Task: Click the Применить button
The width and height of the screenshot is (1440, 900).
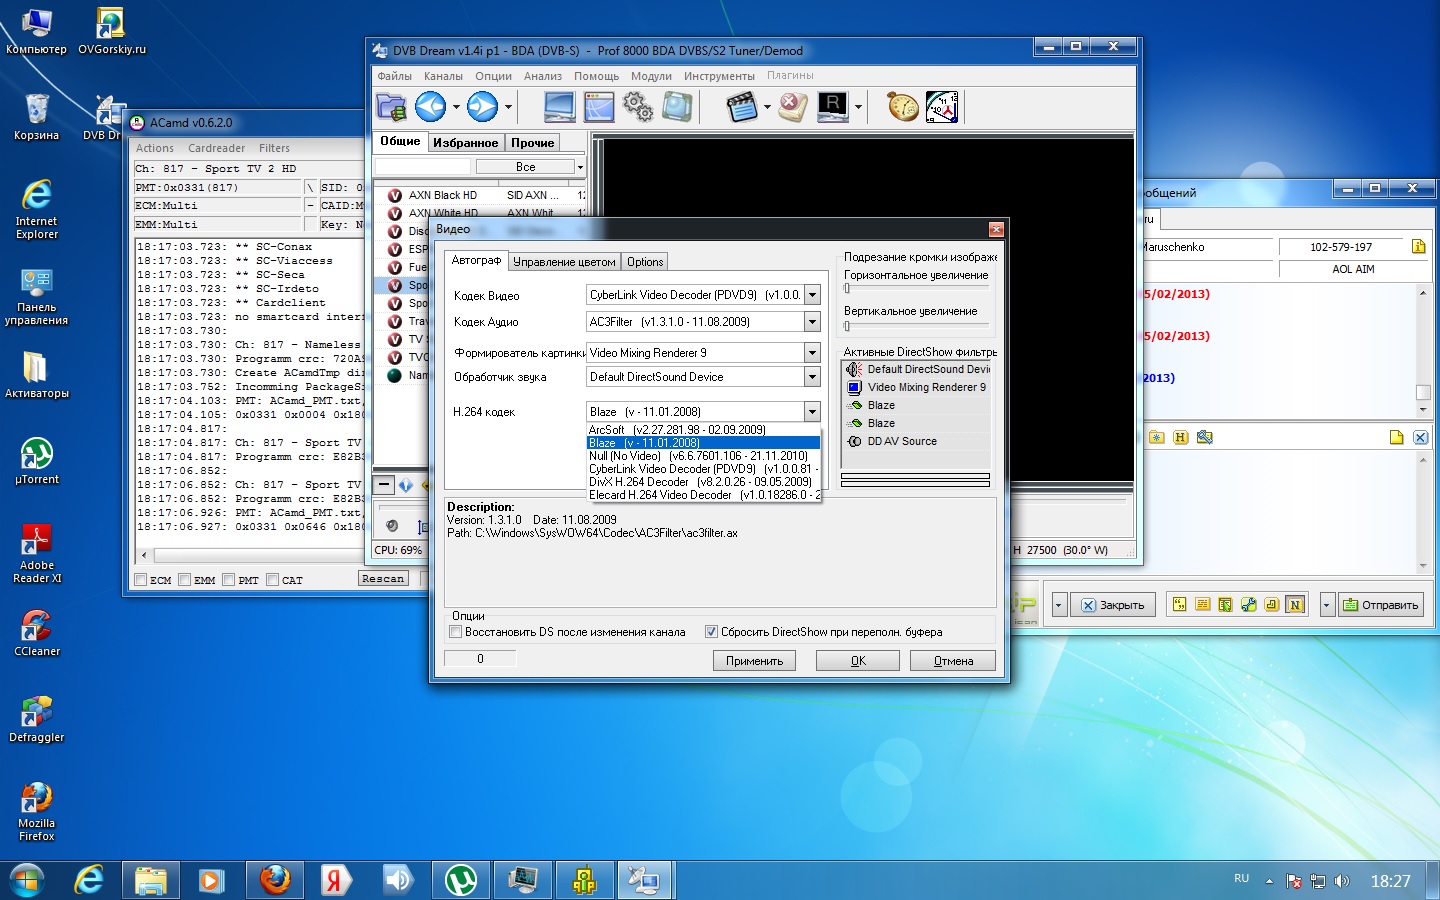Action: tap(754, 661)
